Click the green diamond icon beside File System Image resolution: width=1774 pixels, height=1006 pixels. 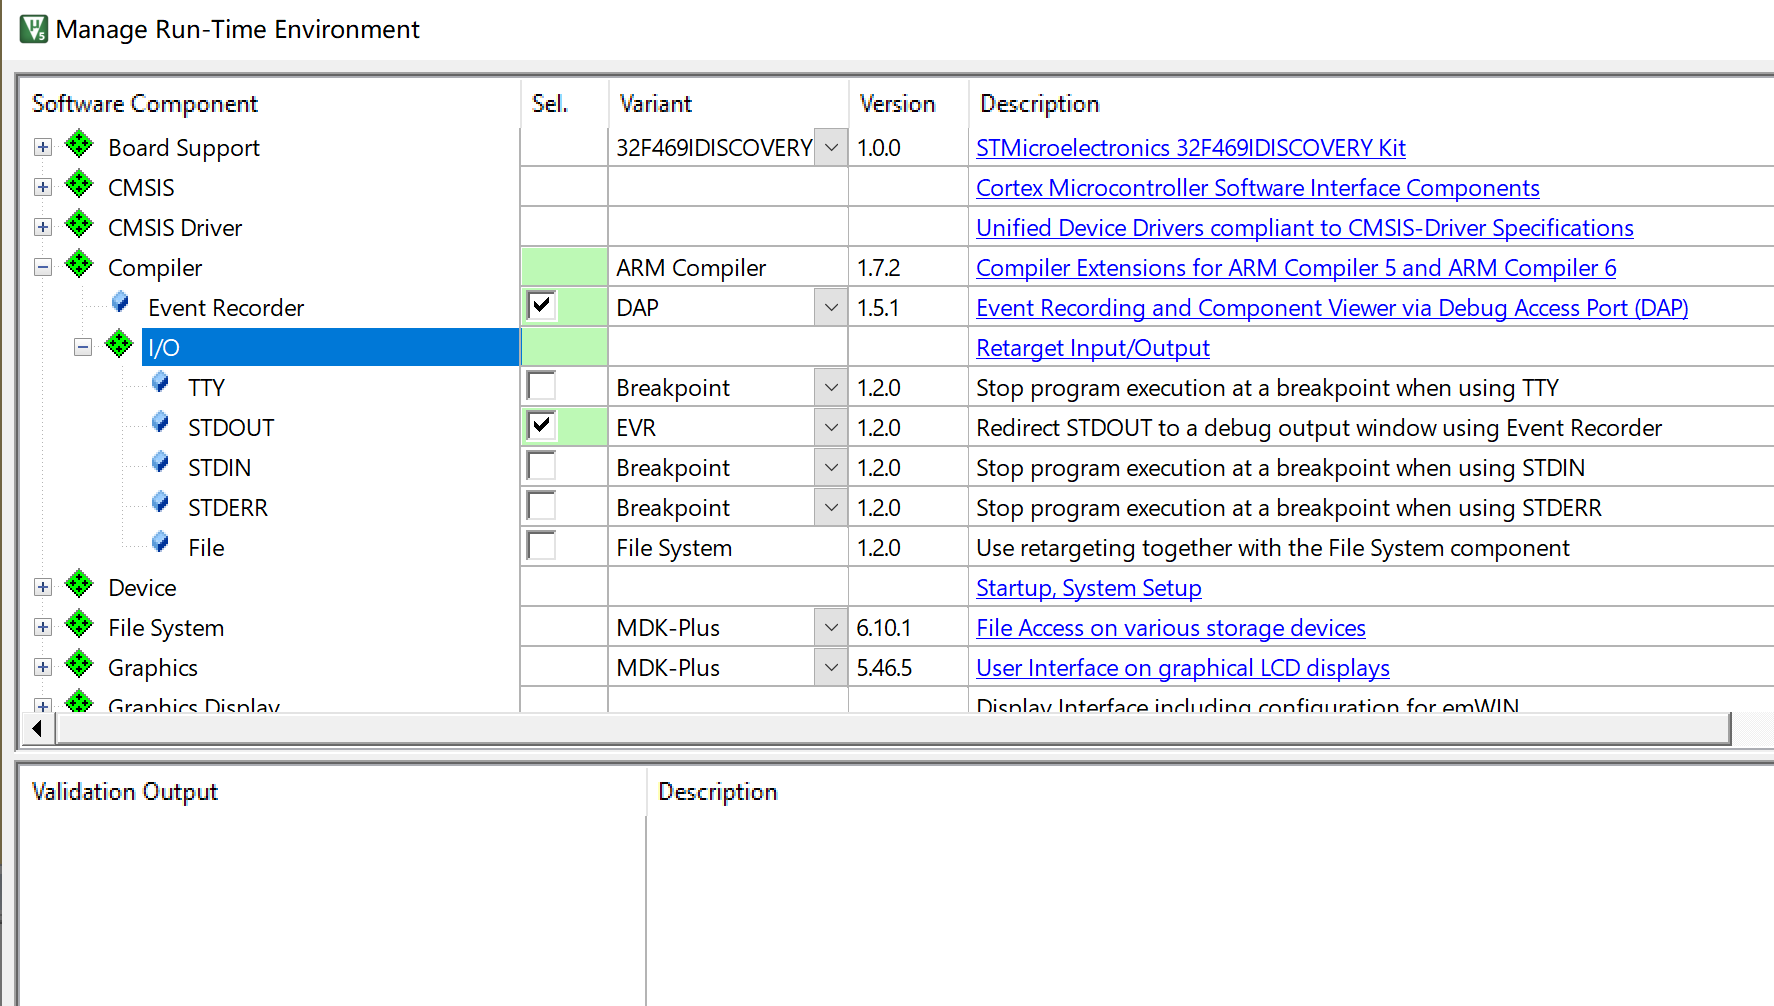79,625
